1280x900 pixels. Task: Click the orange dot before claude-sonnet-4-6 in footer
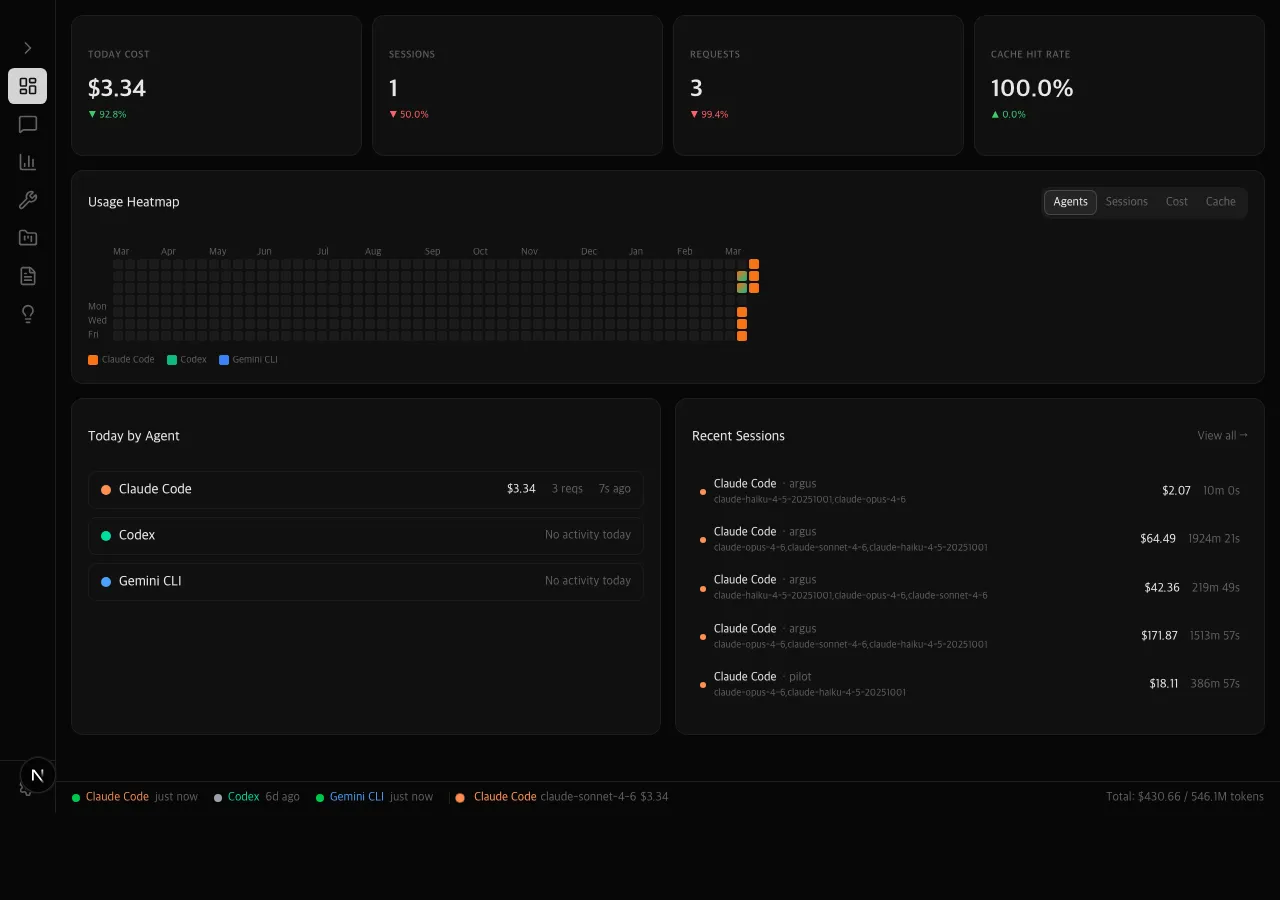[x=460, y=798]
